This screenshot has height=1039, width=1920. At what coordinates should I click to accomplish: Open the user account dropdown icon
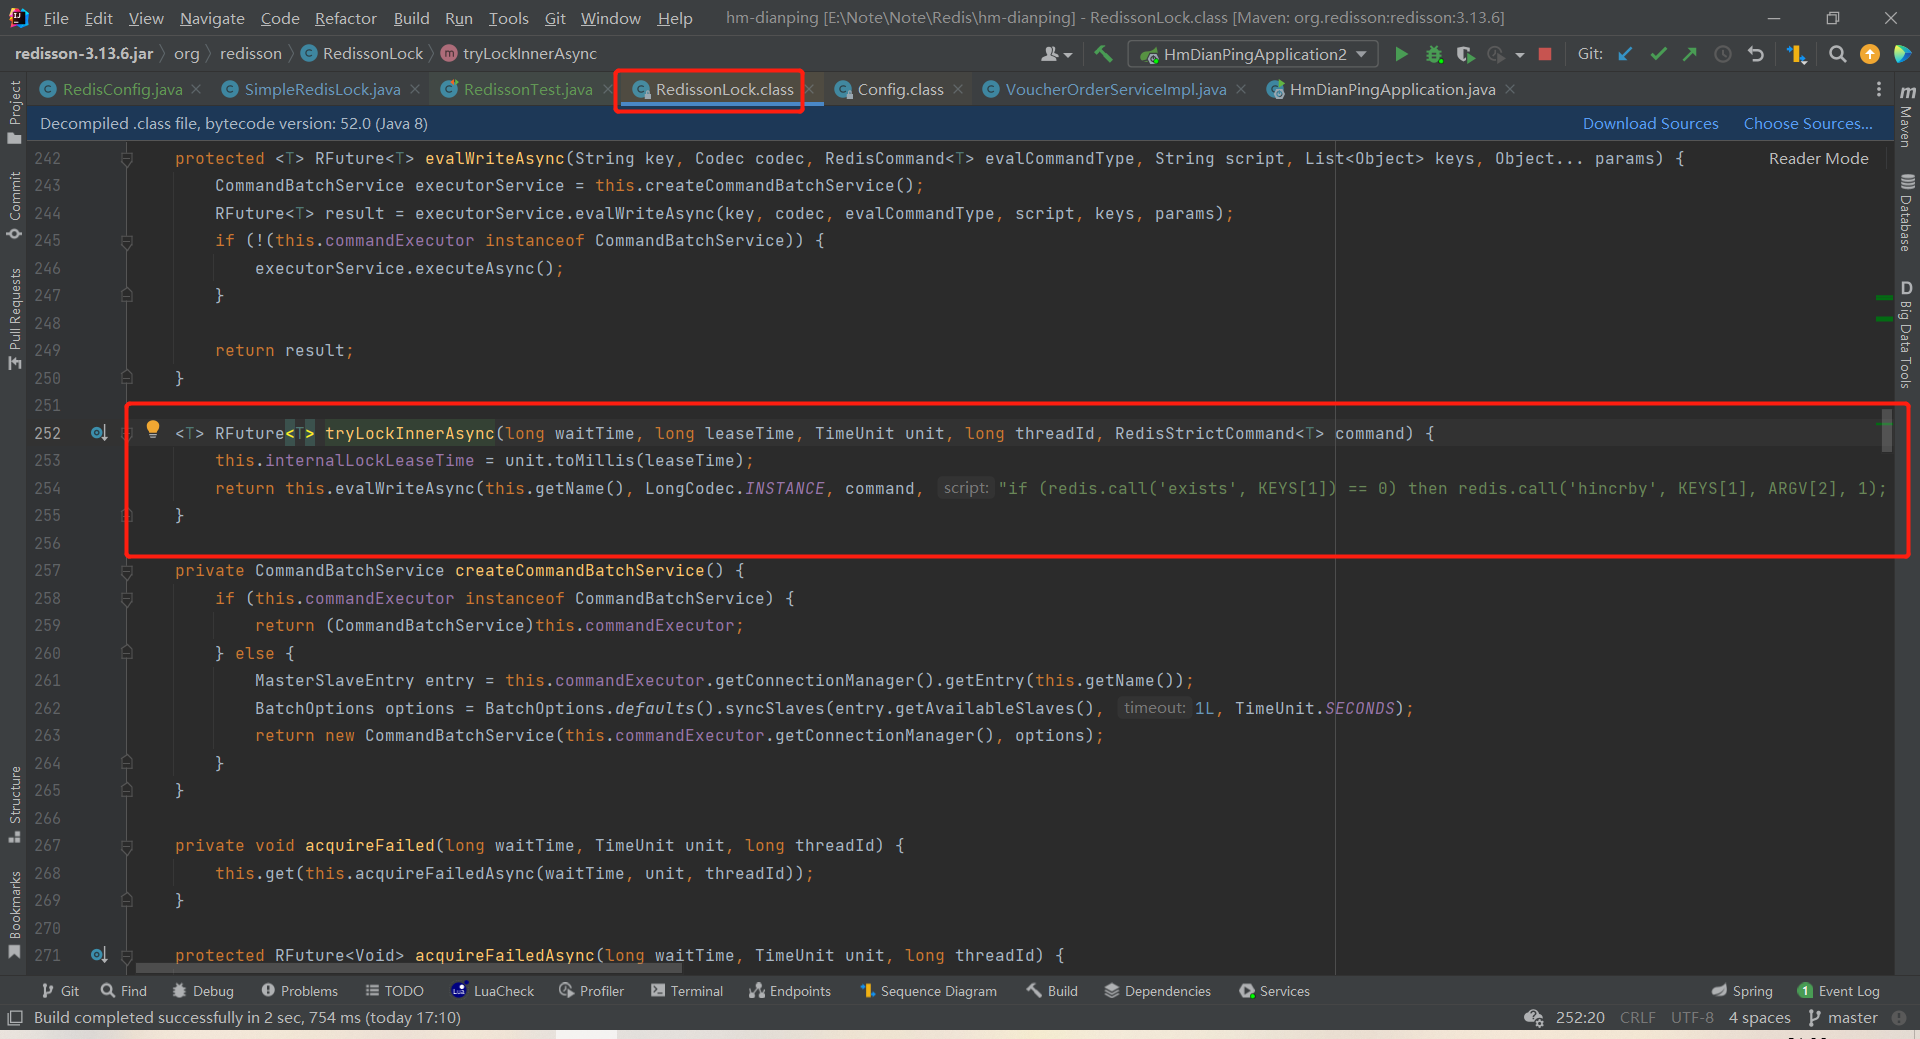[x=1056, y=54]
